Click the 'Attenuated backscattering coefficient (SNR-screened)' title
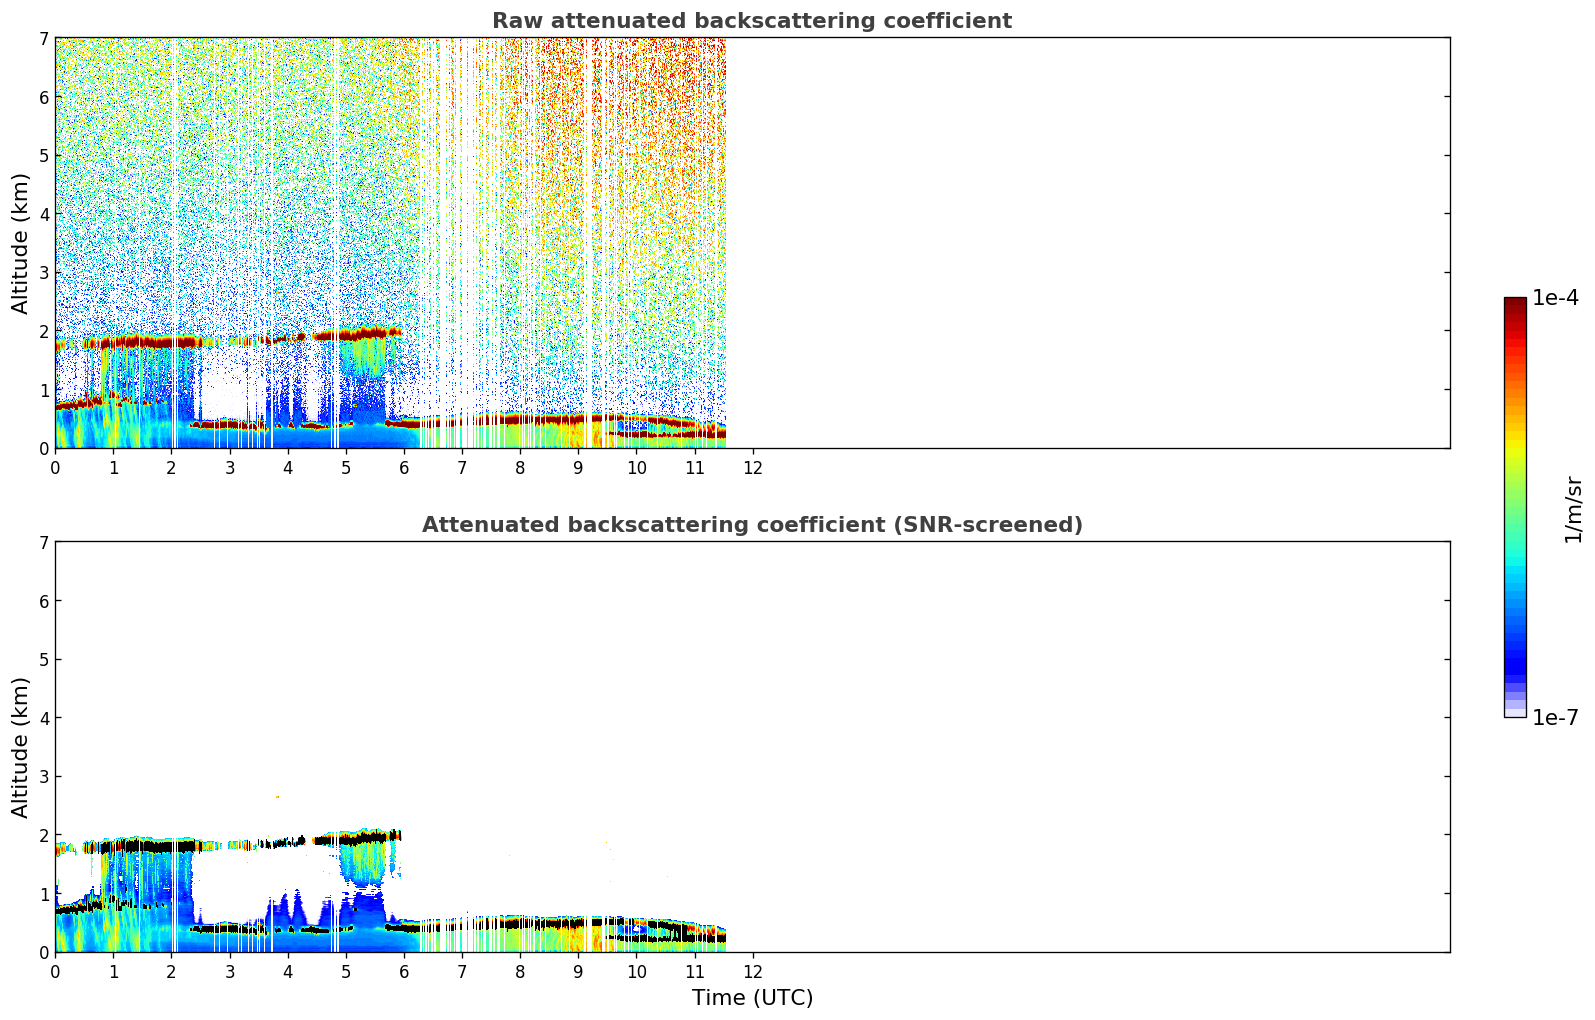This screenshot has height=1020, width=1595. [x=751, y=525]
